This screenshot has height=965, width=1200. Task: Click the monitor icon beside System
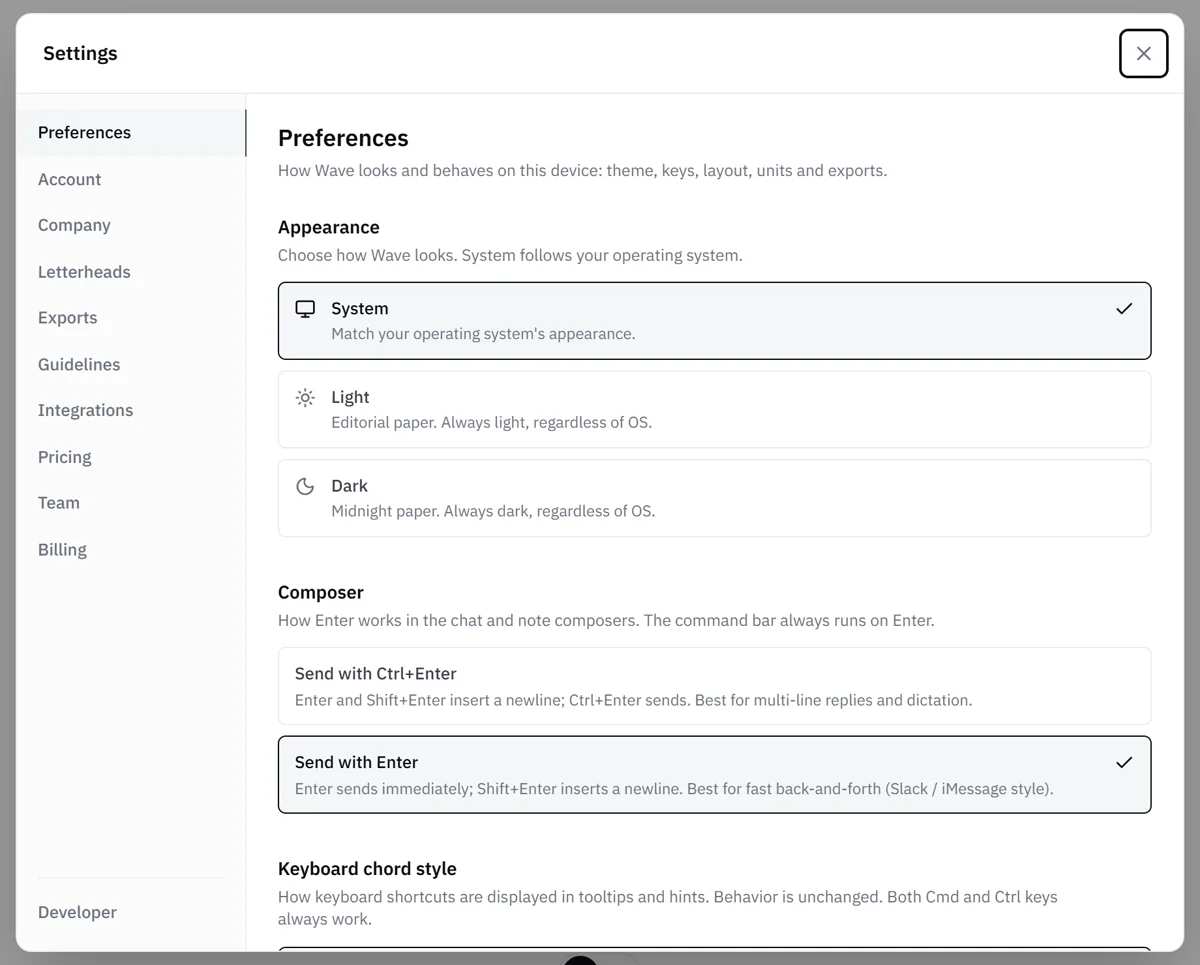(305, 309)
